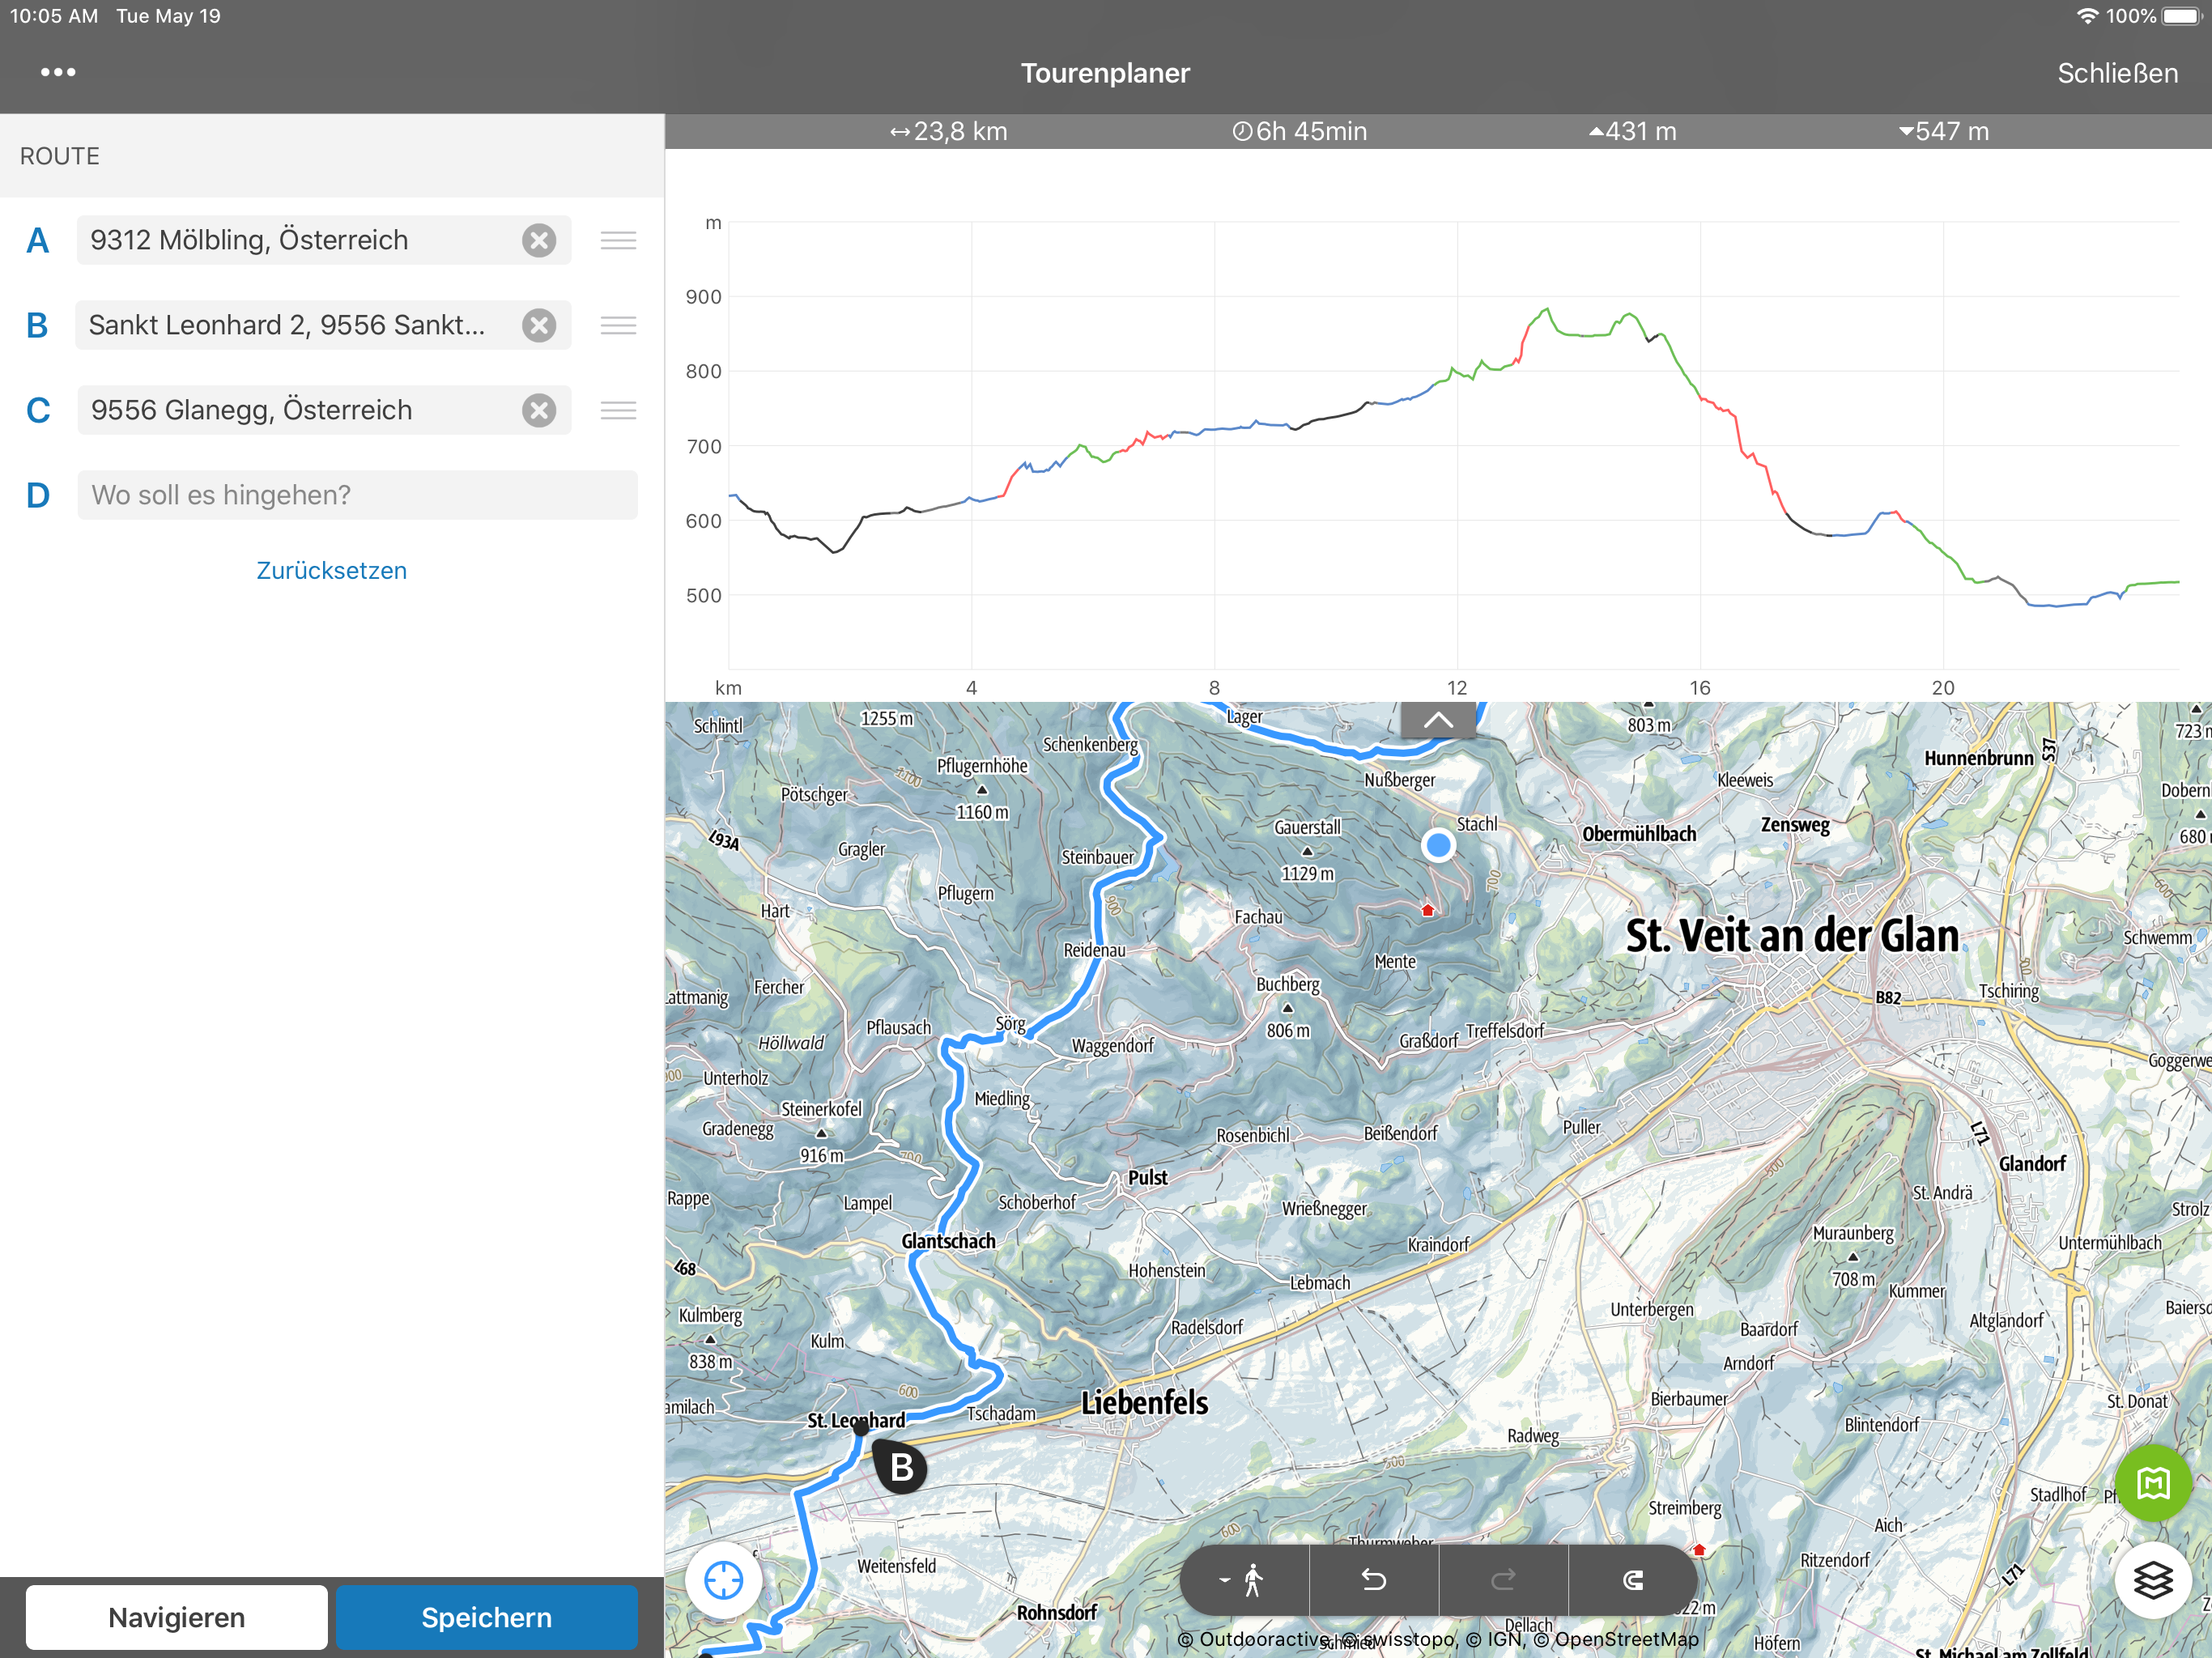
Task: Grab reorder handle for waypoint A
Action: coord(618,240)
